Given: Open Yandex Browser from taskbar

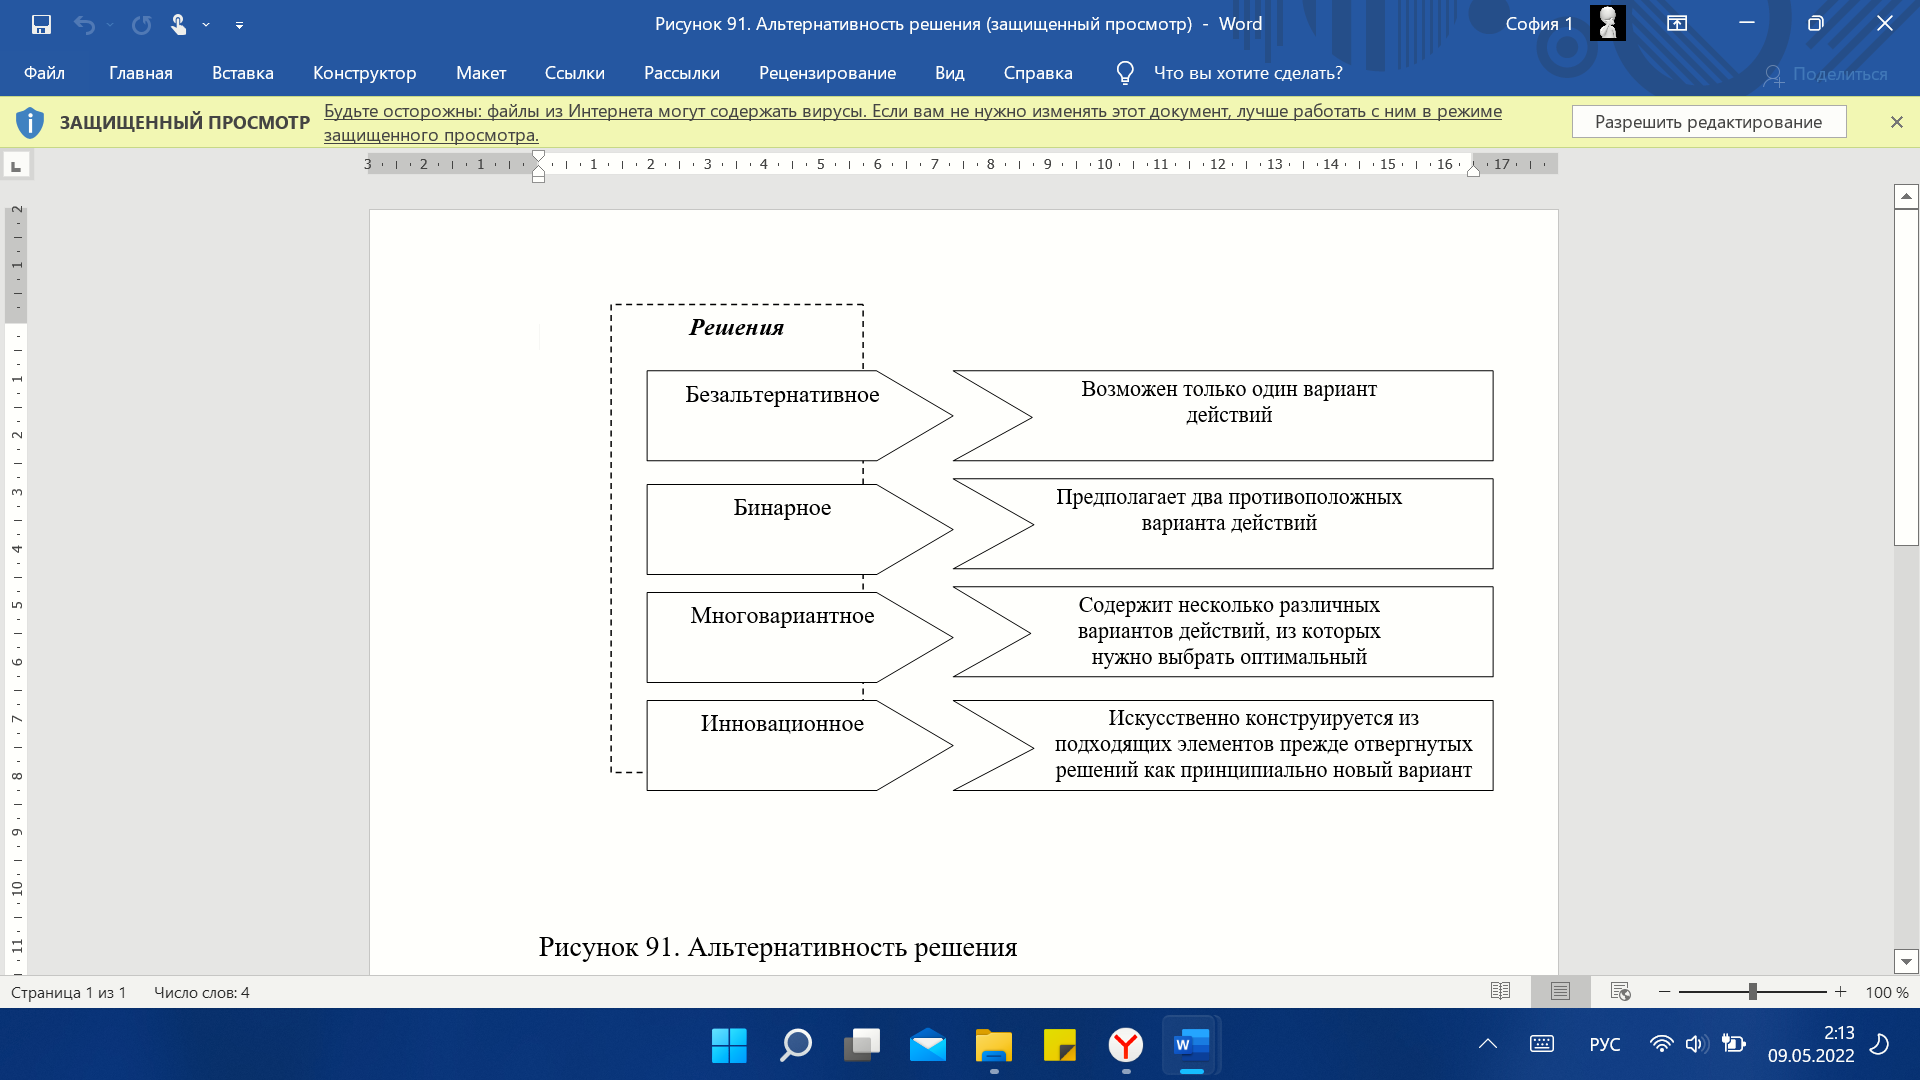Looking at the screenshot, I should tap(1126, 1046).
